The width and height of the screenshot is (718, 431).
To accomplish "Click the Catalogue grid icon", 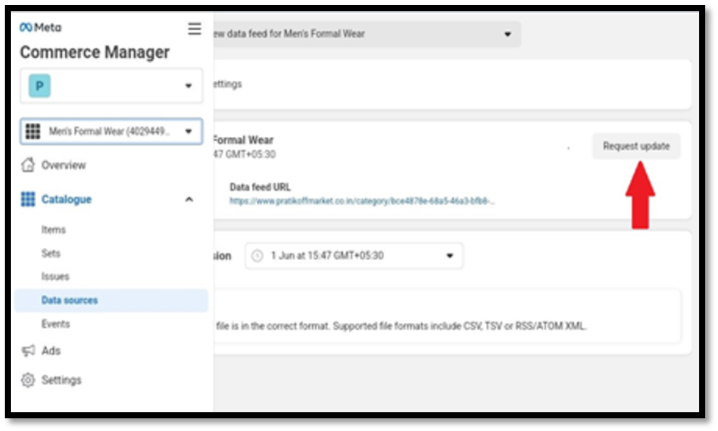I will [29, 200].
